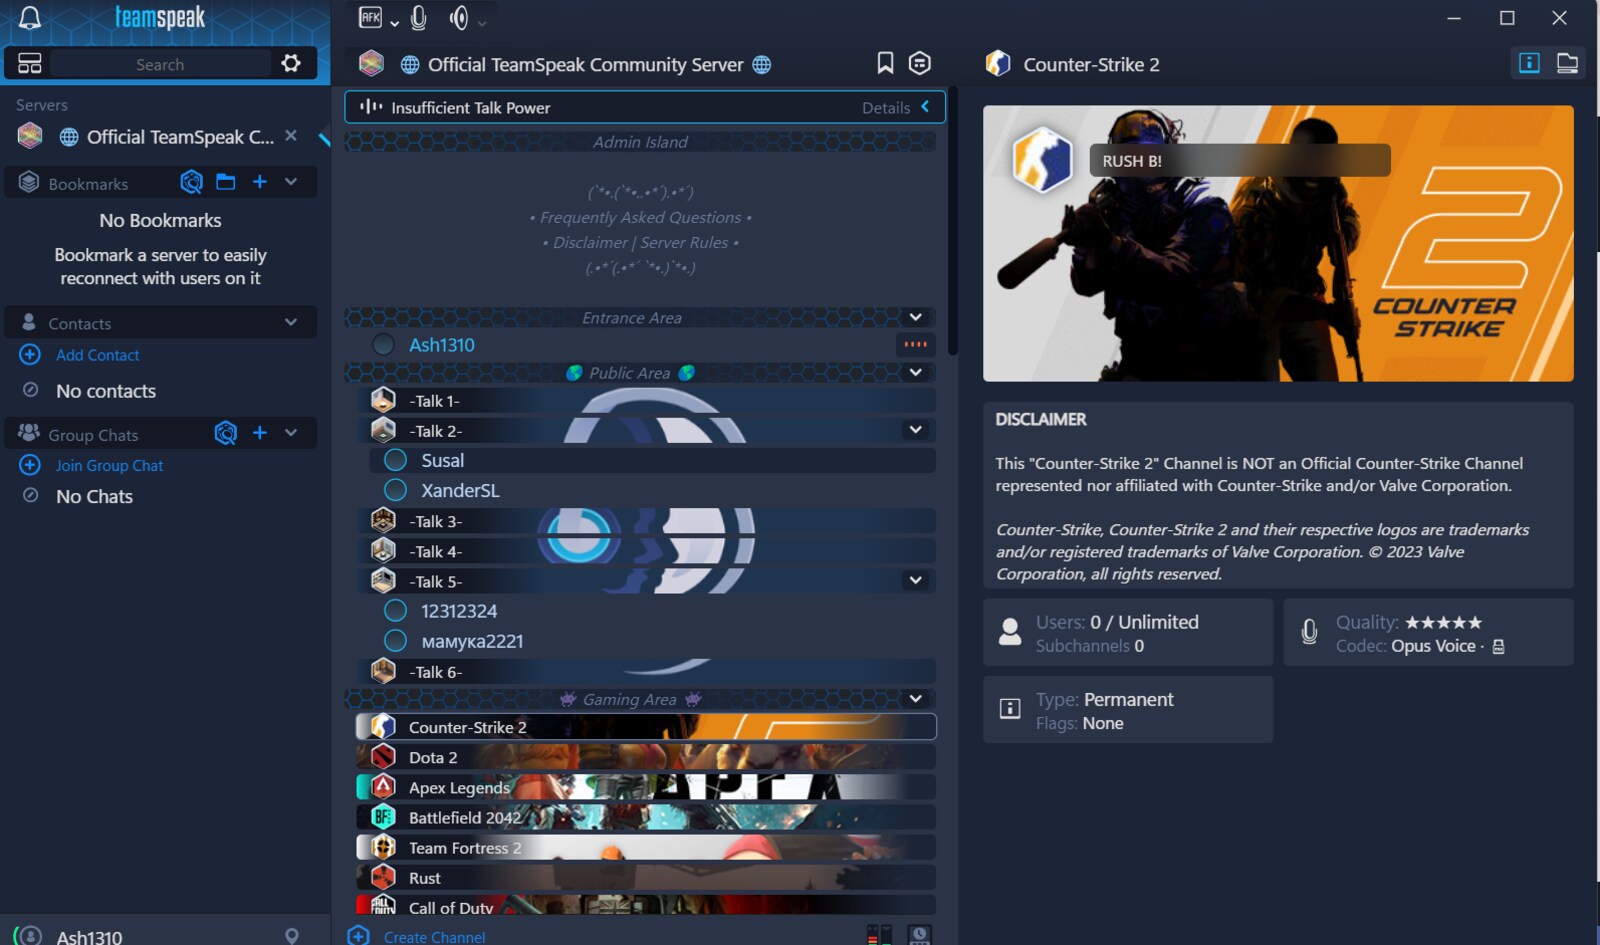Toggle AFK away status
Viewport: 1600px width, 945px height.
click(x=370, y=18)
